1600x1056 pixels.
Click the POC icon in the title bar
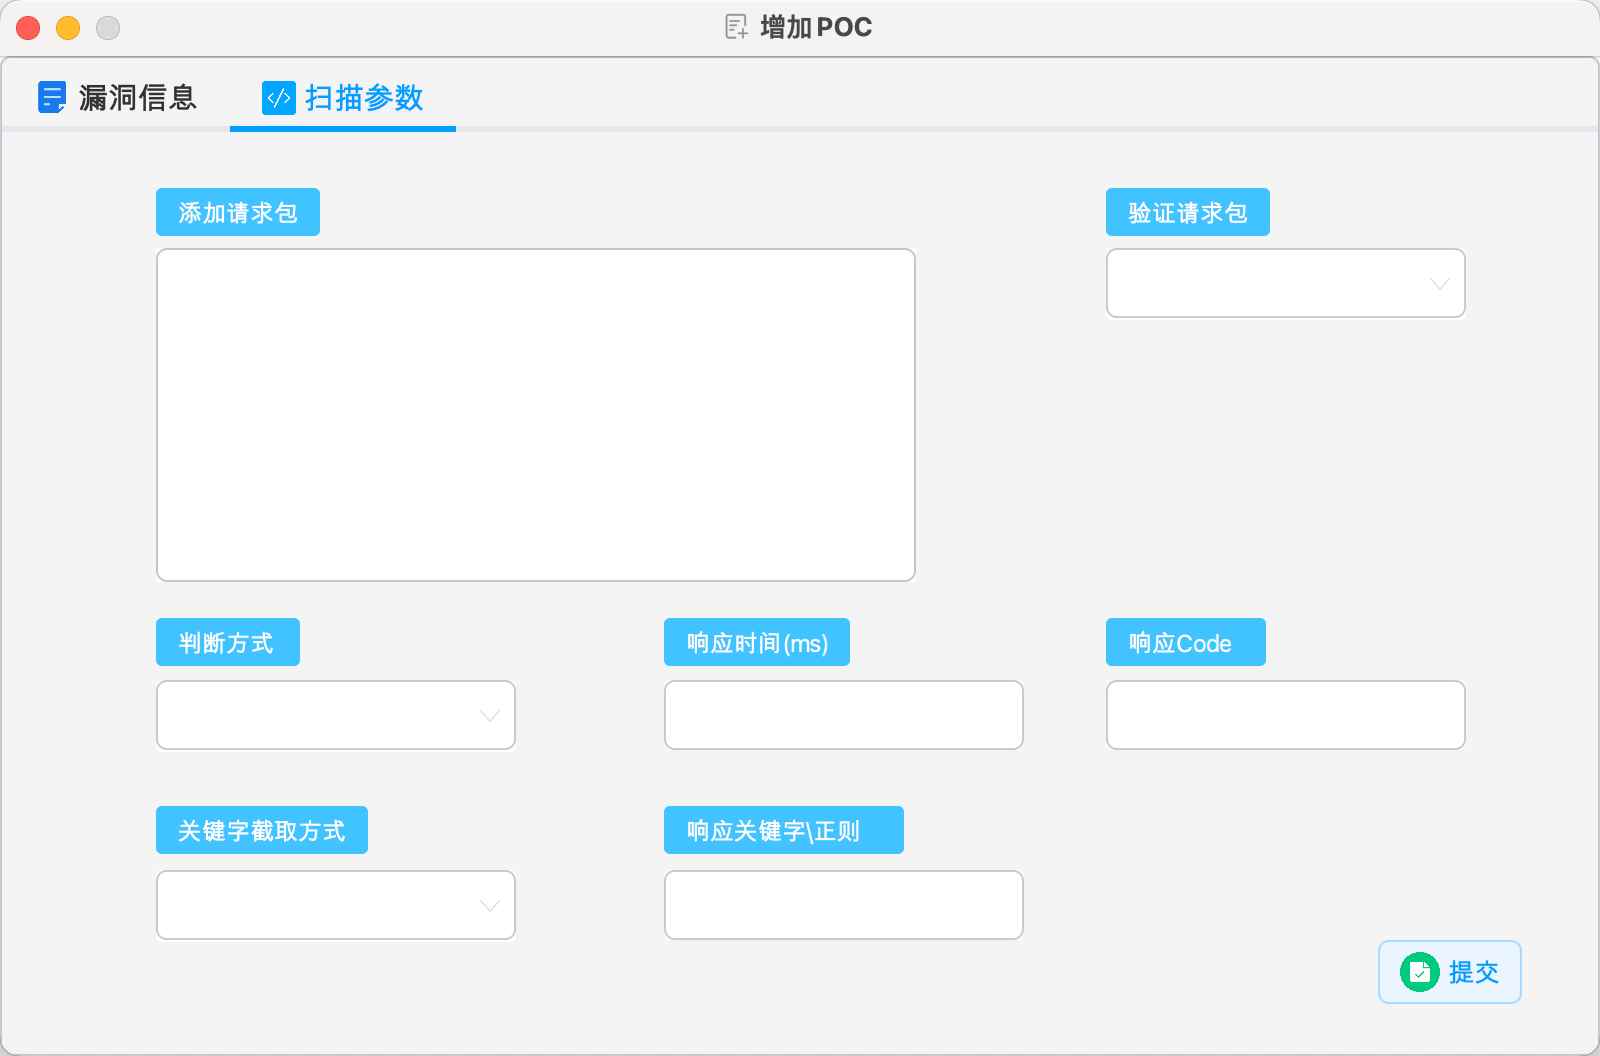pyautogui.click(x=735, y=27)
